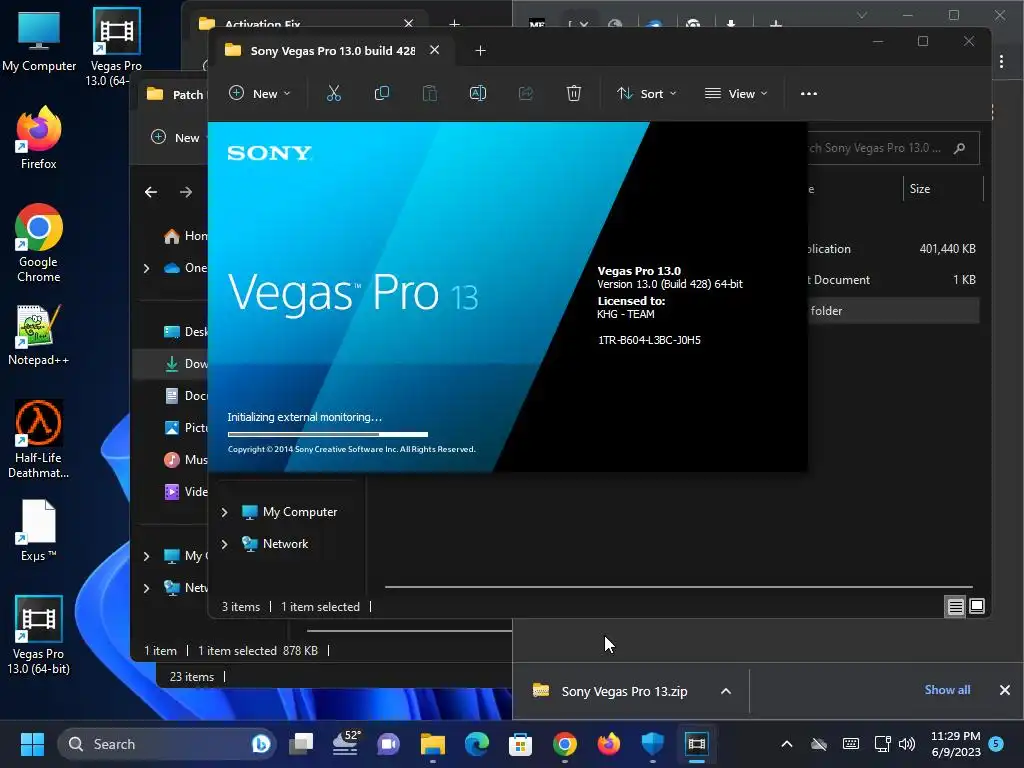Click the horizontal scrollbar in front window

pos(679,586)
